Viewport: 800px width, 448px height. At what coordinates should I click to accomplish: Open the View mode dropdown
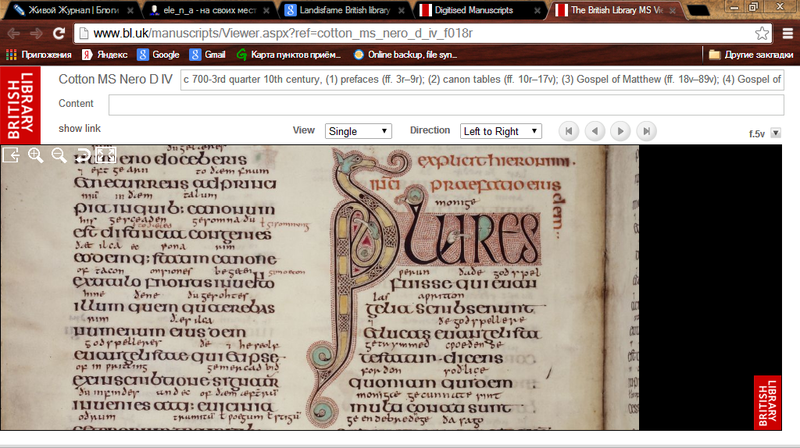(x=358, y=131)
